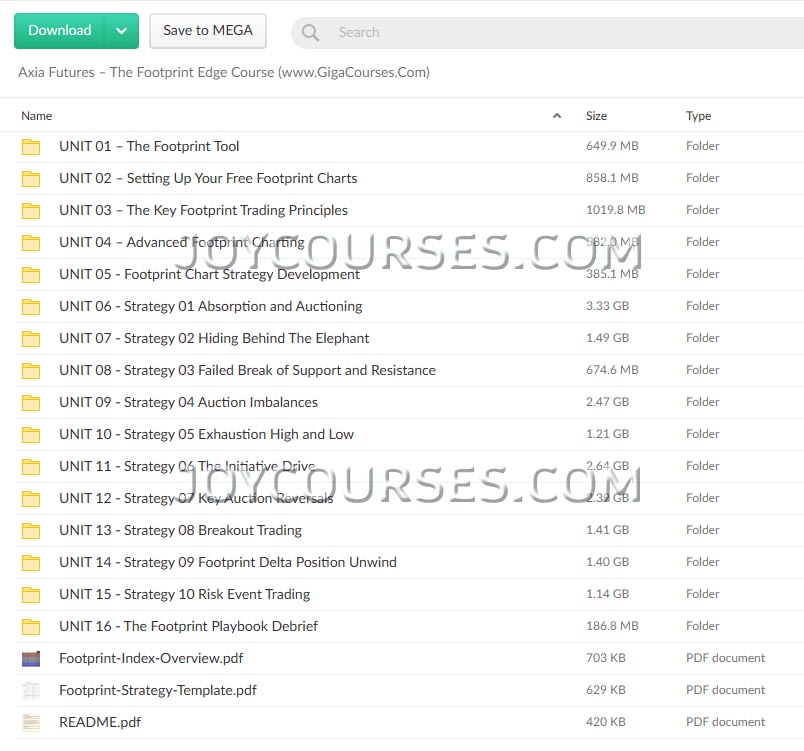Select UNIT 05 - Footprint Chart Strategy Development
This screenshot has height=751, width=804.
point(209,274)
